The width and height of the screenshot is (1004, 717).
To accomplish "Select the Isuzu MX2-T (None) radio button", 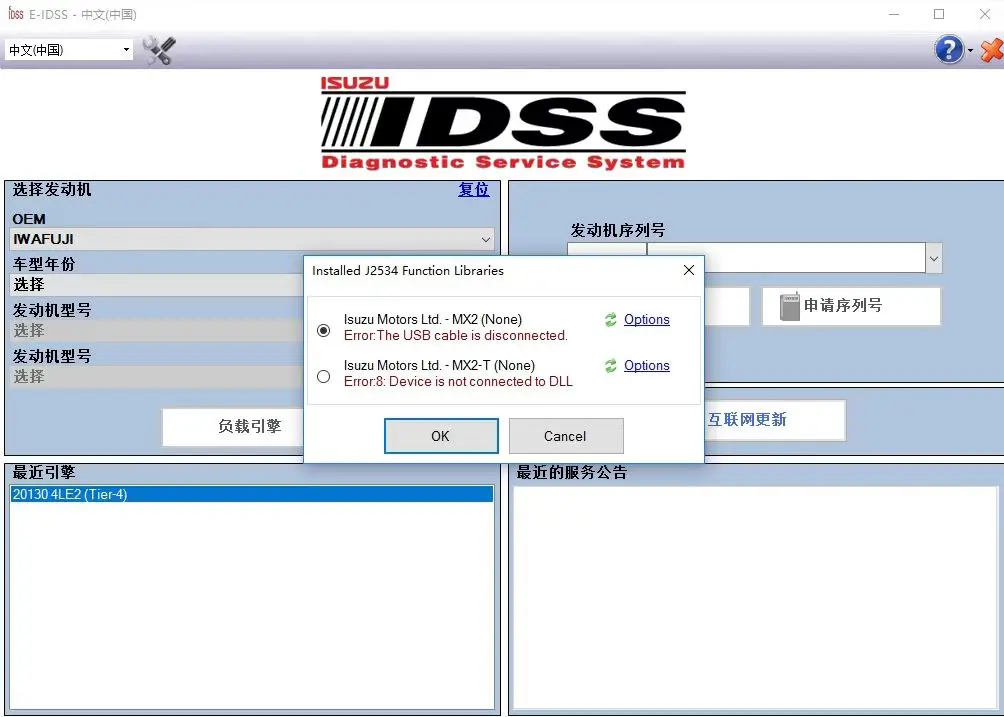I will point(323,376).
